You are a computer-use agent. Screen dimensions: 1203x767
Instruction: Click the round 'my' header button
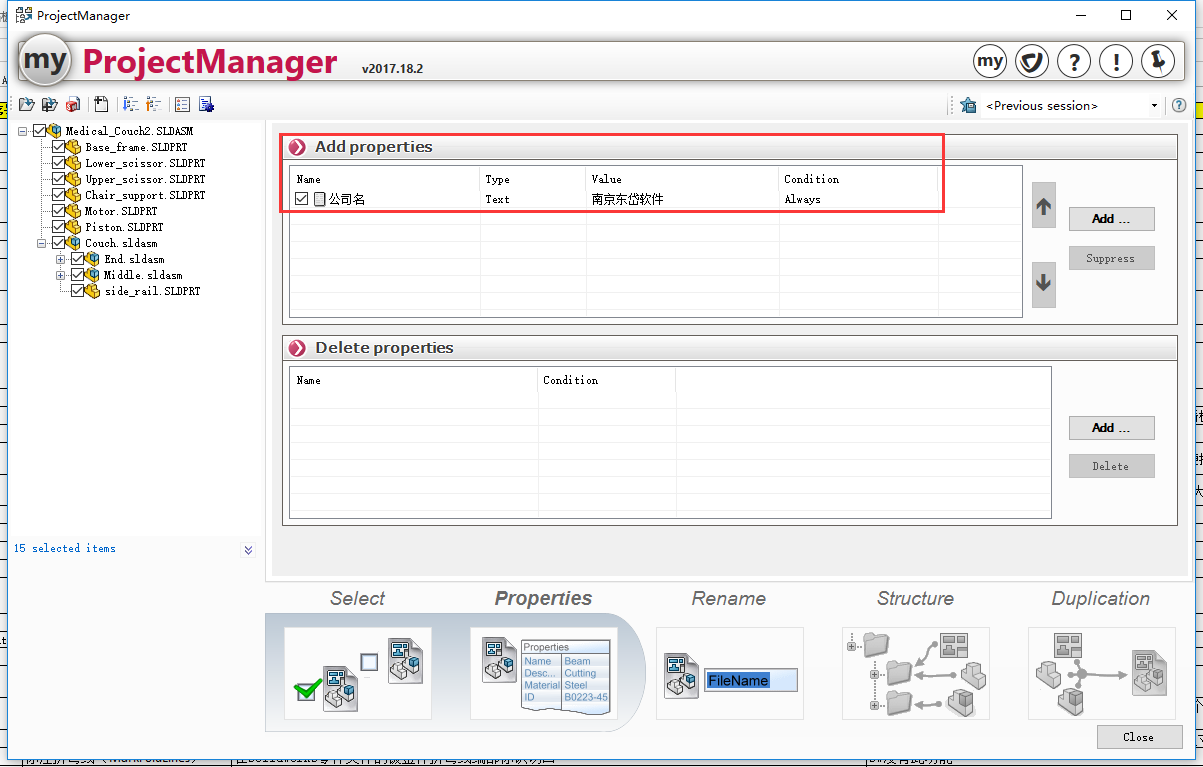(x=990, y=62)
